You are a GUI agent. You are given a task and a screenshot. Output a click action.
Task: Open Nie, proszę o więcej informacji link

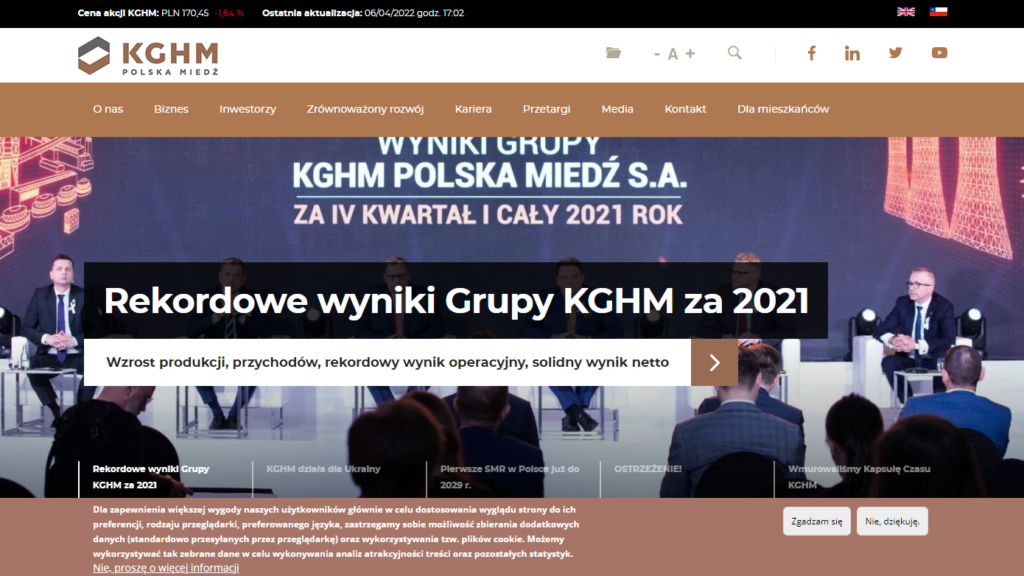click(166, 568)
